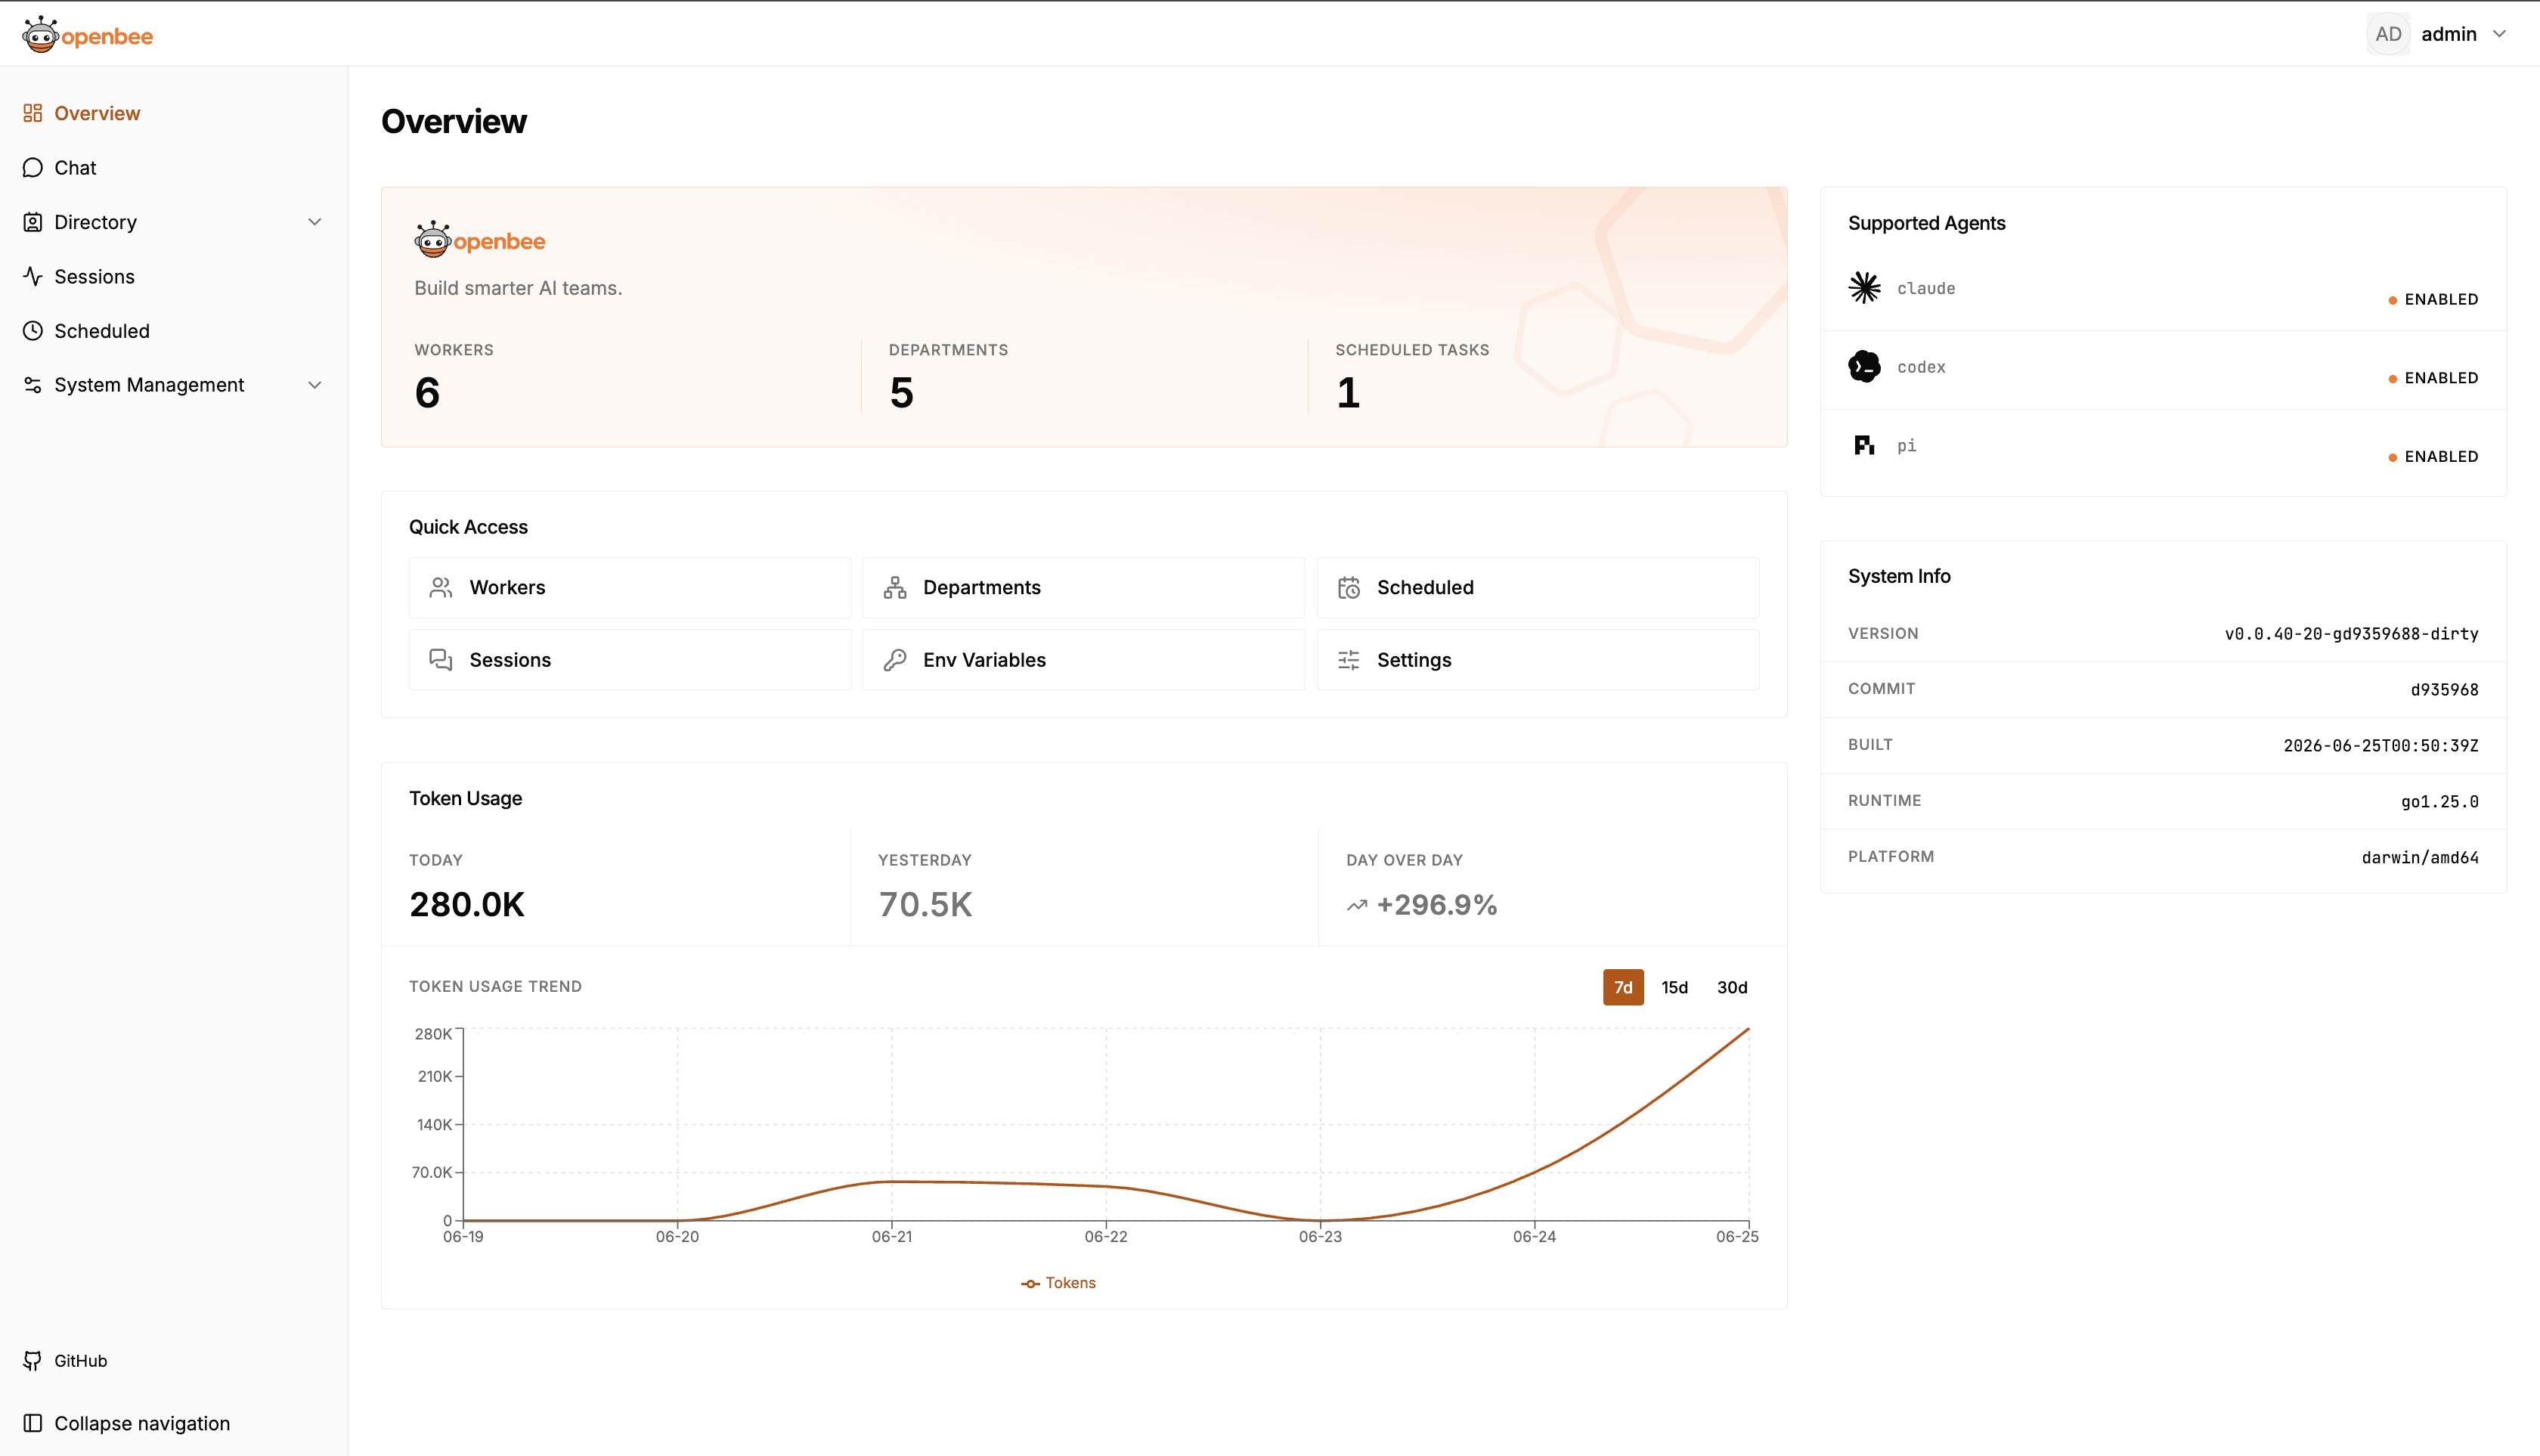Expand the Directory submenu chevron
Screen dimensions: 2540x1456
pos(315,222)
